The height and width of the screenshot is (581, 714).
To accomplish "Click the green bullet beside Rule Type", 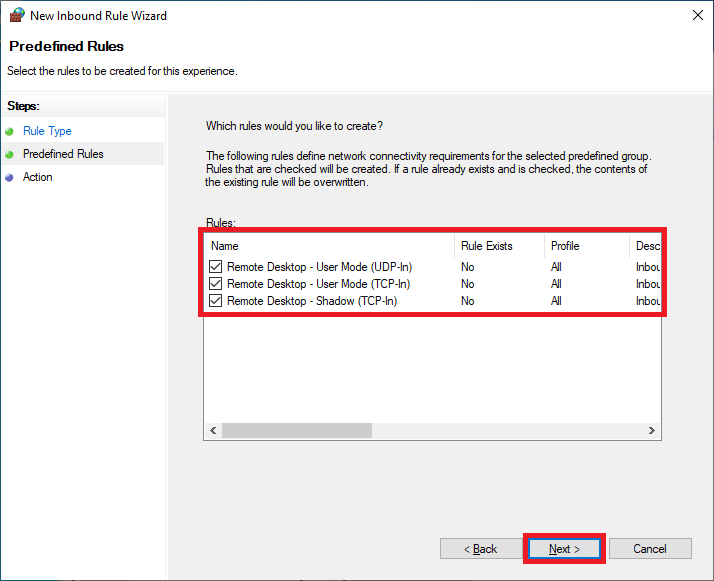I will coord(10,132).
